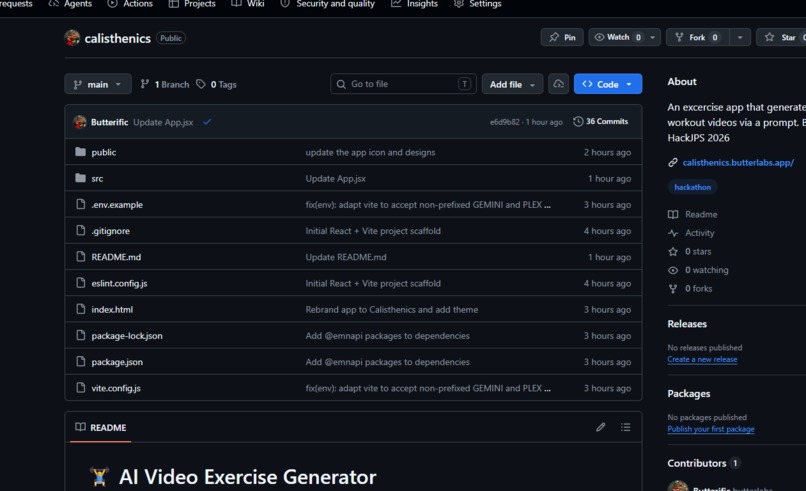The image size is (806, 491).
Task: View the 0 forks link
Action: (x=698, y=288)
